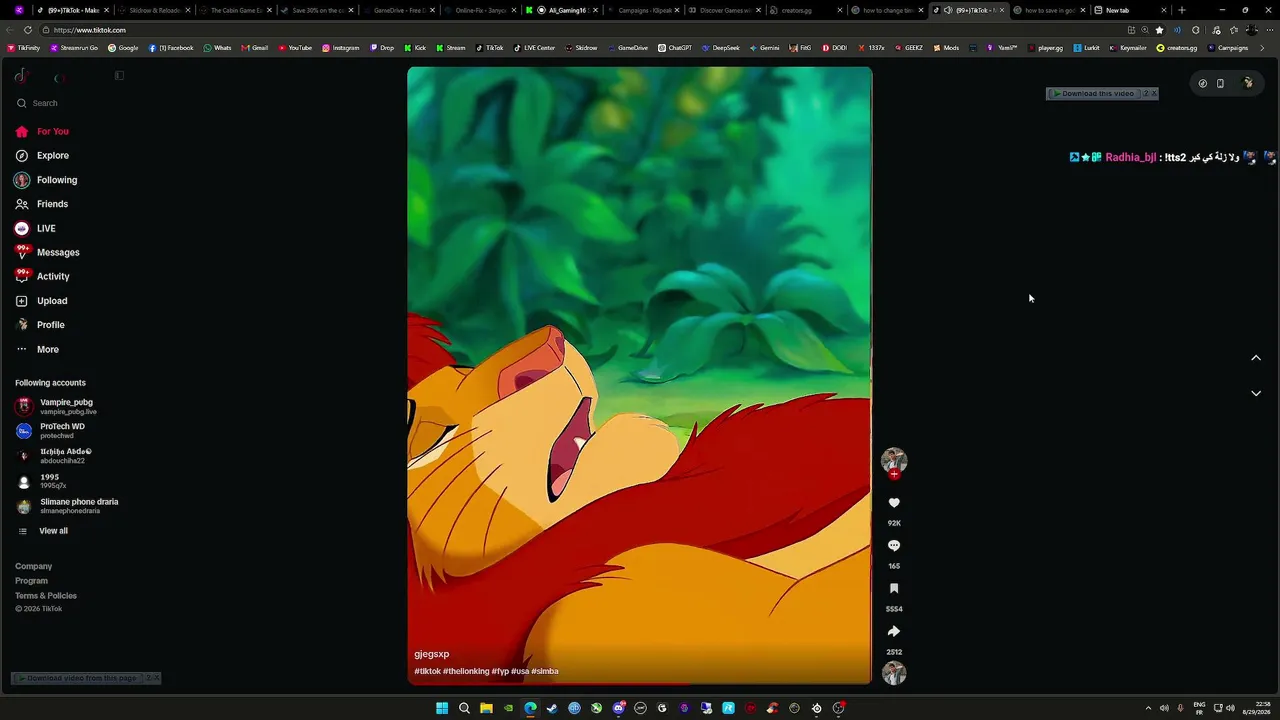
Task: Switch to the GameDrive tab
Action: 398,10
